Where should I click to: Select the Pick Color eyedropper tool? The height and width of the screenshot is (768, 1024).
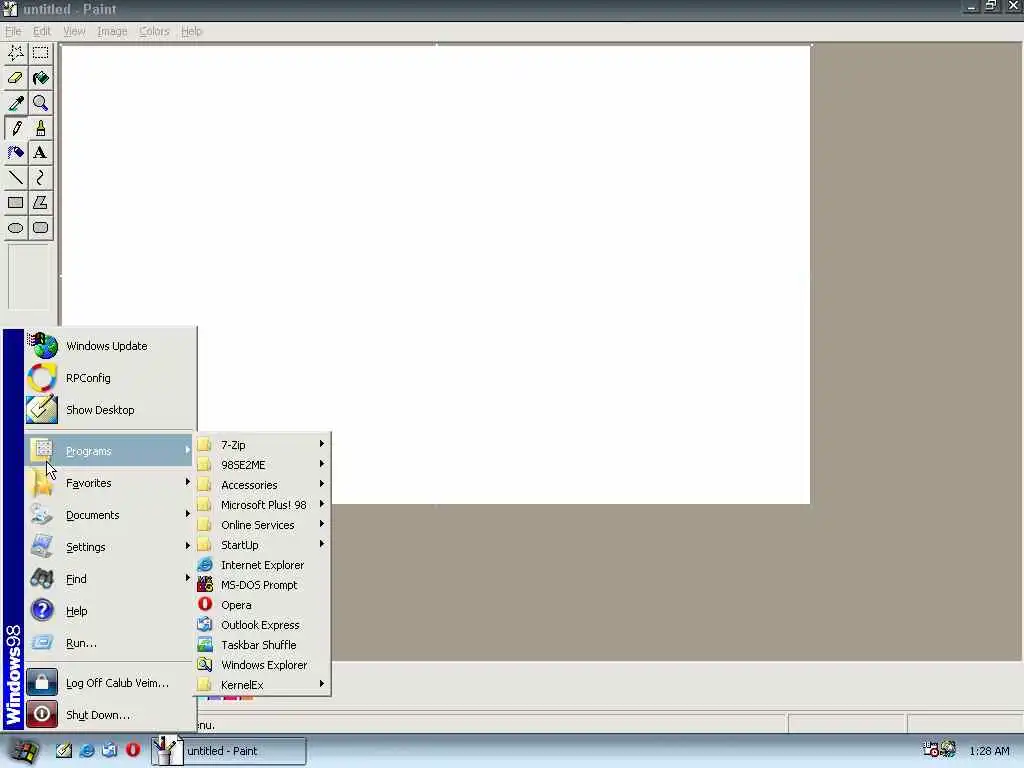point(16,103)
